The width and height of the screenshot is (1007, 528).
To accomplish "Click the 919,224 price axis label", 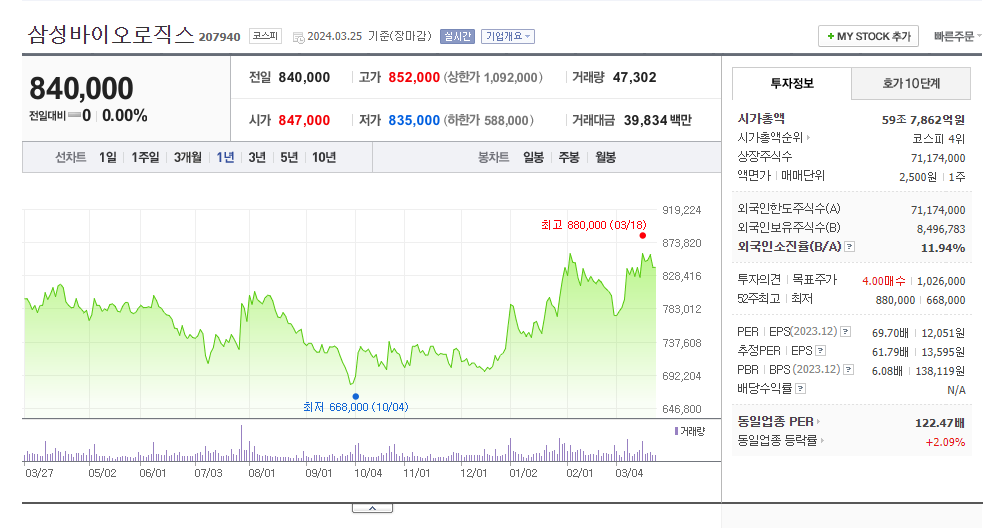I will (x=682, y=210).
